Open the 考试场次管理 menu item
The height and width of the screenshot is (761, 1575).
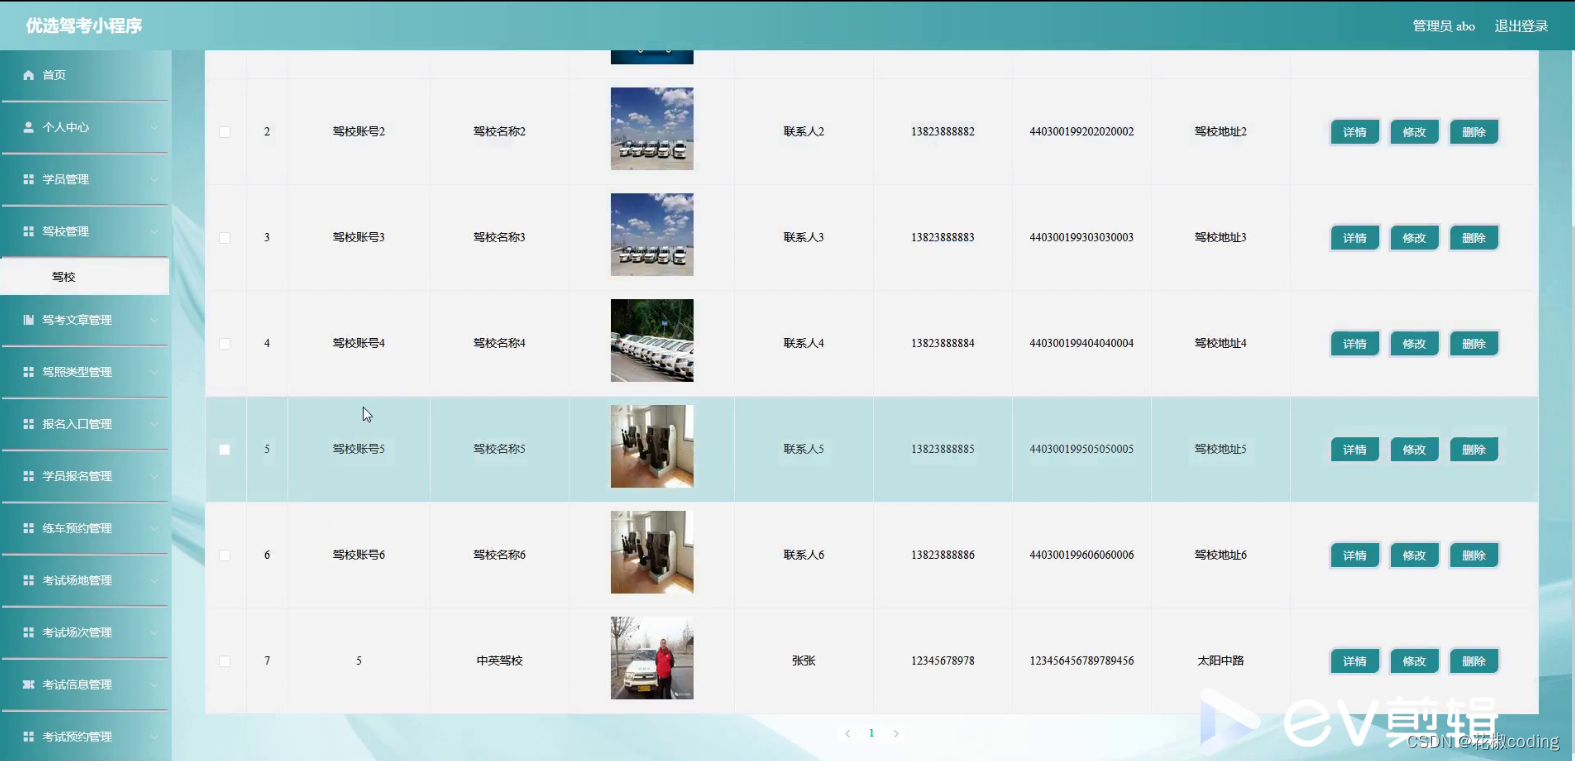coord(85,632)
